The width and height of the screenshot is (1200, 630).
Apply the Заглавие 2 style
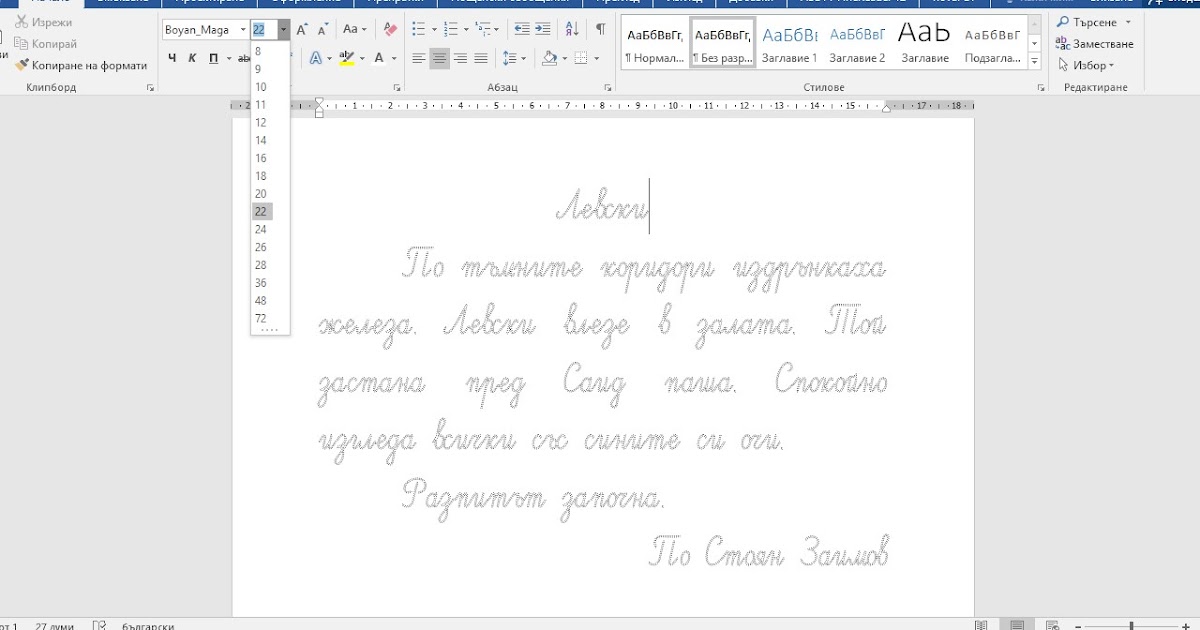(858, 43)
